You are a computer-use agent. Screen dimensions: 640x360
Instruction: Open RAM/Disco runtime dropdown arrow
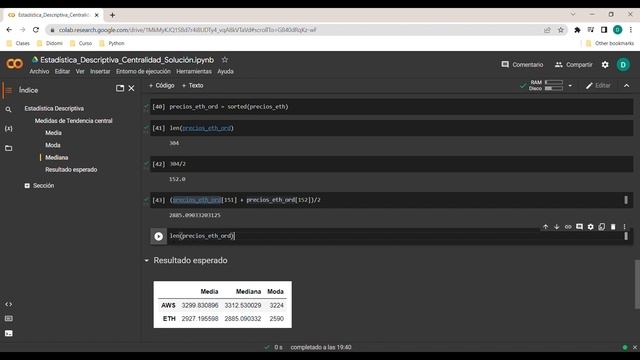570,86
